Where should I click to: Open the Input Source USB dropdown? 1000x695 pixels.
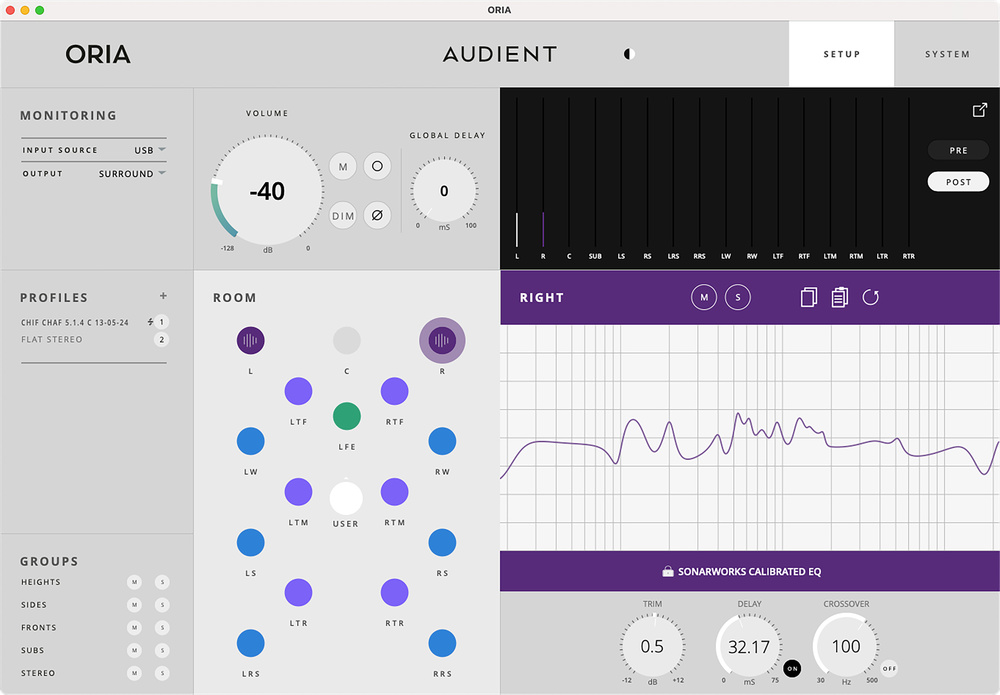tap(150, 150)
